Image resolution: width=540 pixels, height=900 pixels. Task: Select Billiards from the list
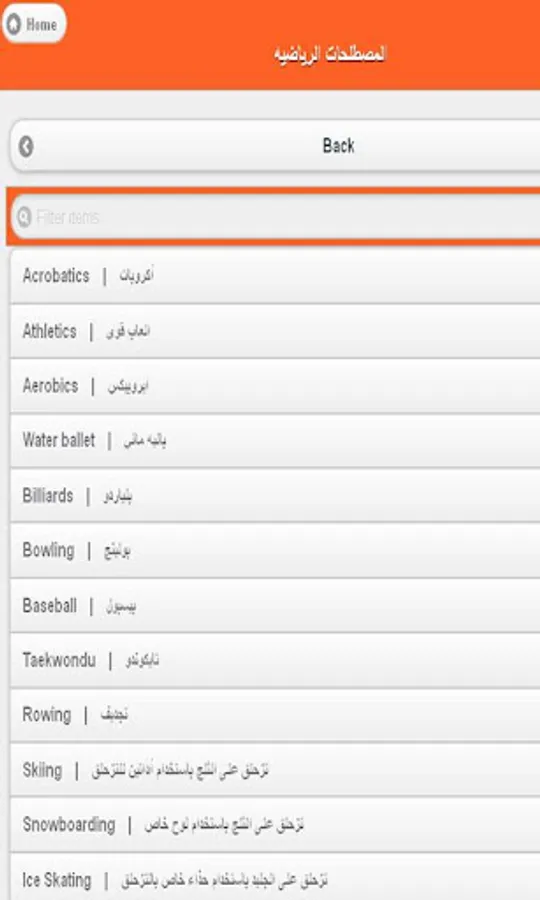coord(275,495)
